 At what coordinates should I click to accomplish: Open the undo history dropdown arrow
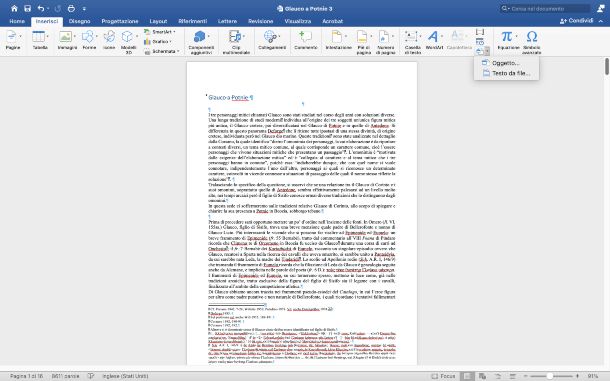pyautogui.click(x=48, y=9)
